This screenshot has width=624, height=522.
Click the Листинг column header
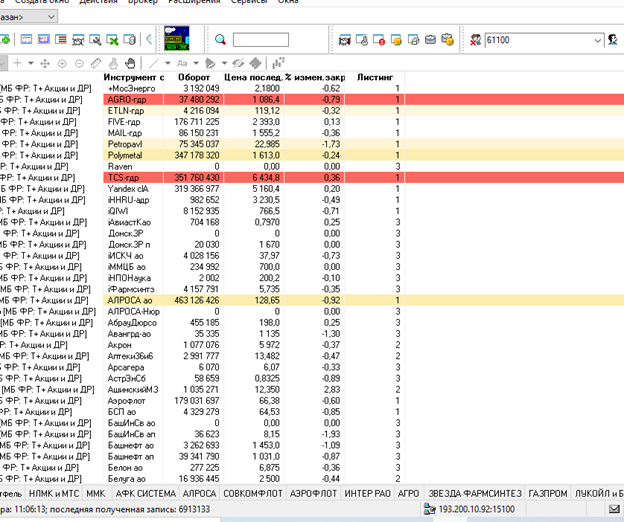pyautogui.click(x=375, y=77)
